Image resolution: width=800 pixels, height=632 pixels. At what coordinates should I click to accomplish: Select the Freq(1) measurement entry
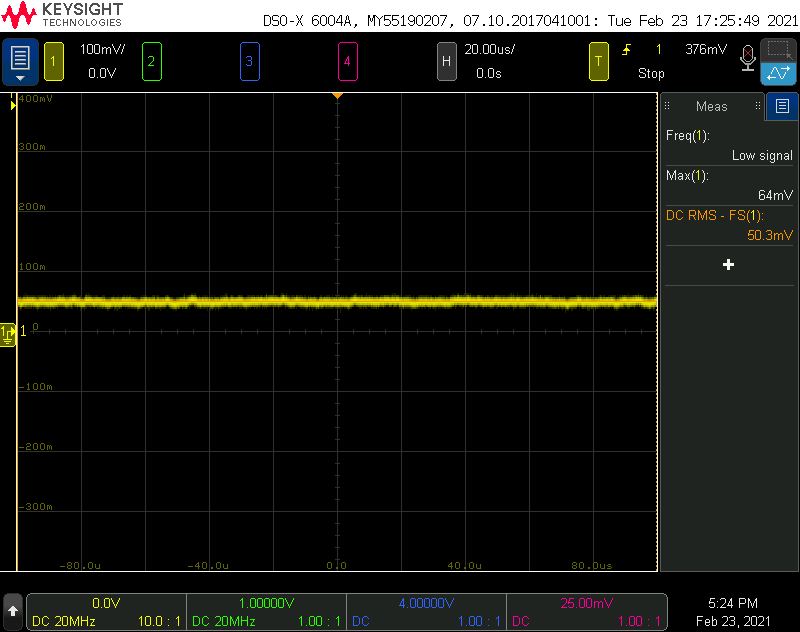click(x=729, y=145)
